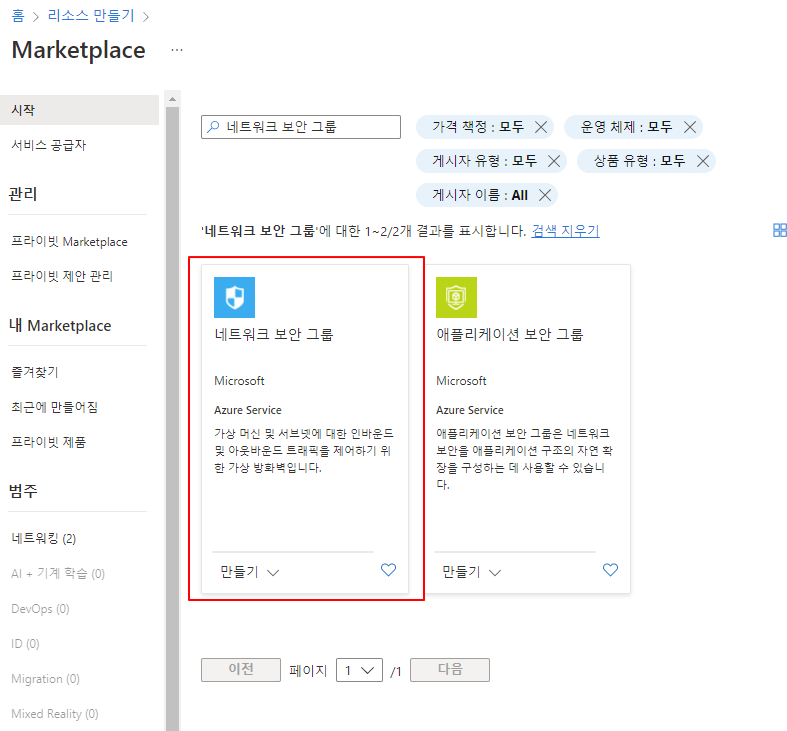This screenshot has height=731, width=787.
Task: Click the sidebar vertical scrollbar track
Action: 172,418
